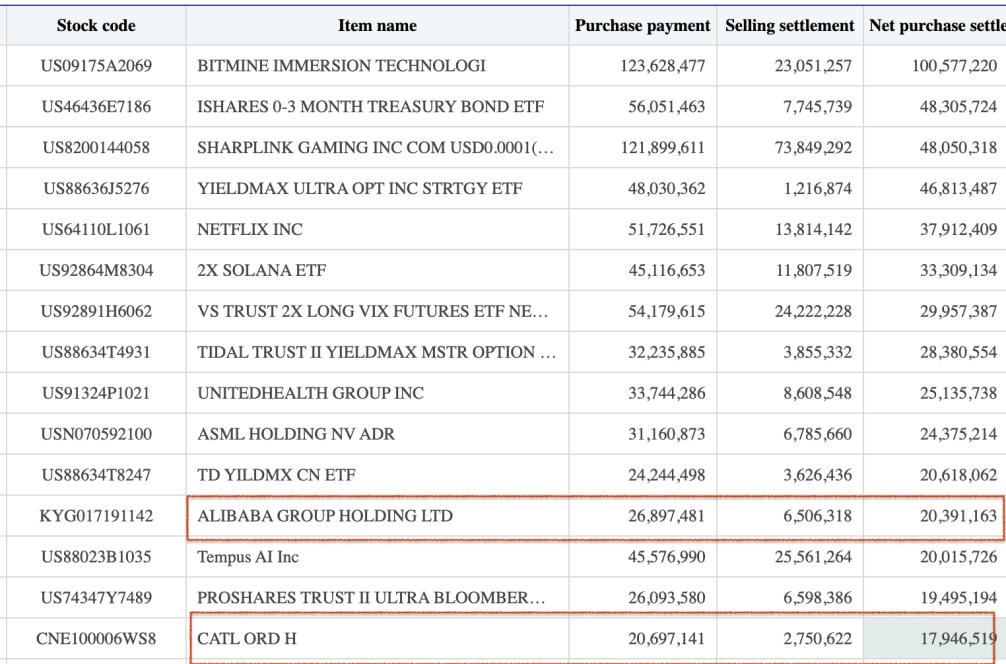Click the Purchase payment column header
1006x664 pixels.
click(642, 25)
